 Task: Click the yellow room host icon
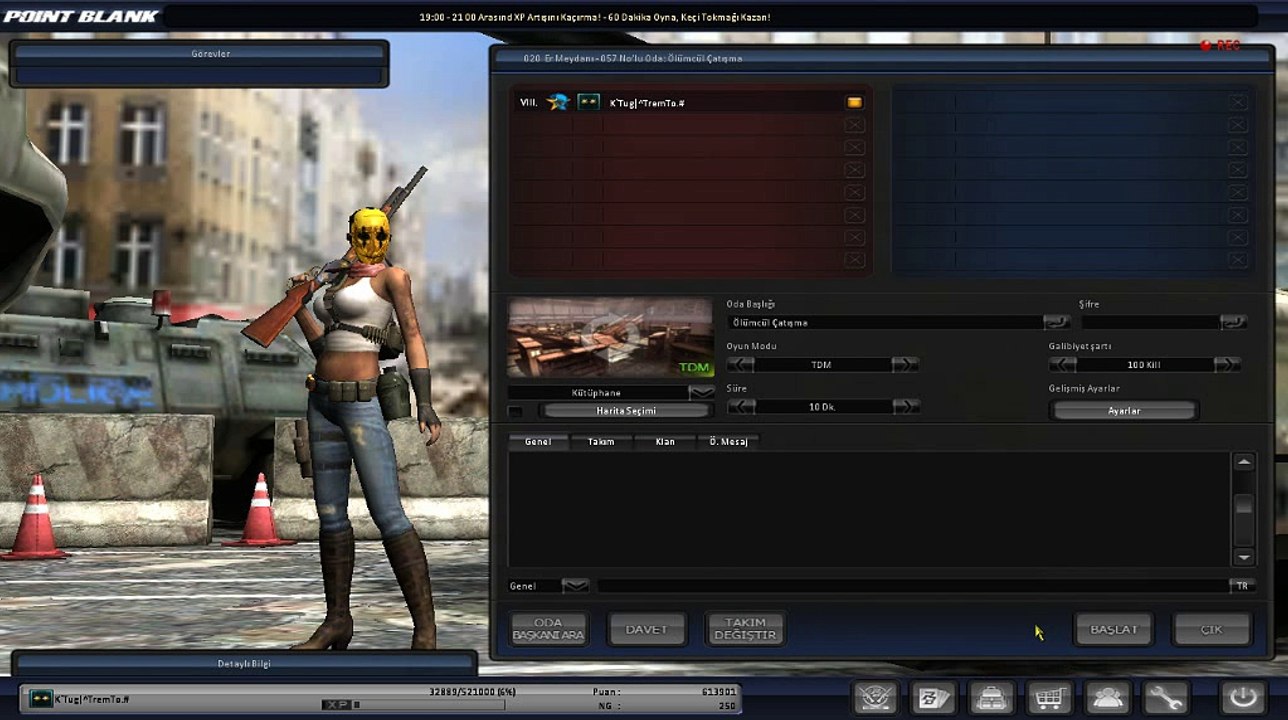(854, 102)
